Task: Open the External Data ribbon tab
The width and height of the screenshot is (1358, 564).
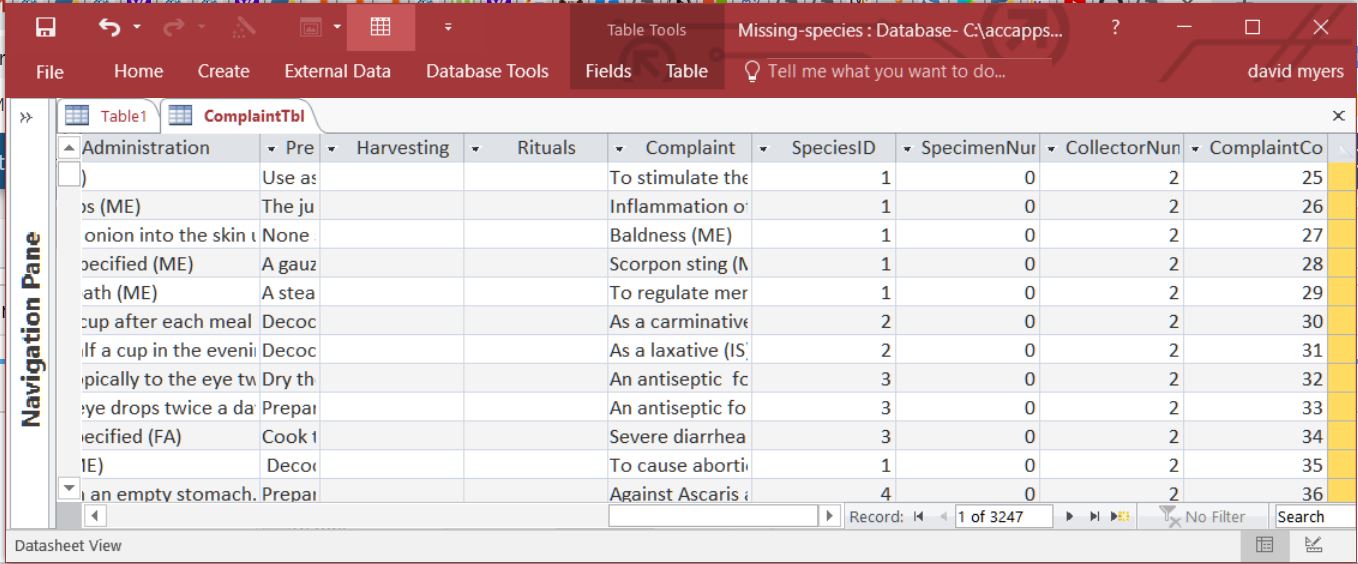Action: (x=337, y=71)
